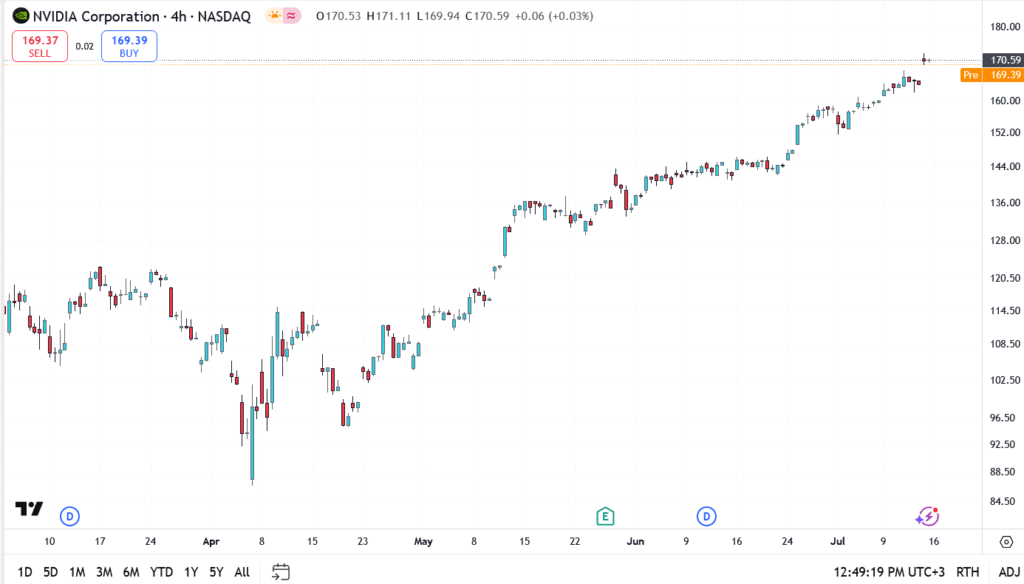Viewport: 1024px width, 584px height.
Task: Click the purple lightning event icon
Action: (927, 516)
